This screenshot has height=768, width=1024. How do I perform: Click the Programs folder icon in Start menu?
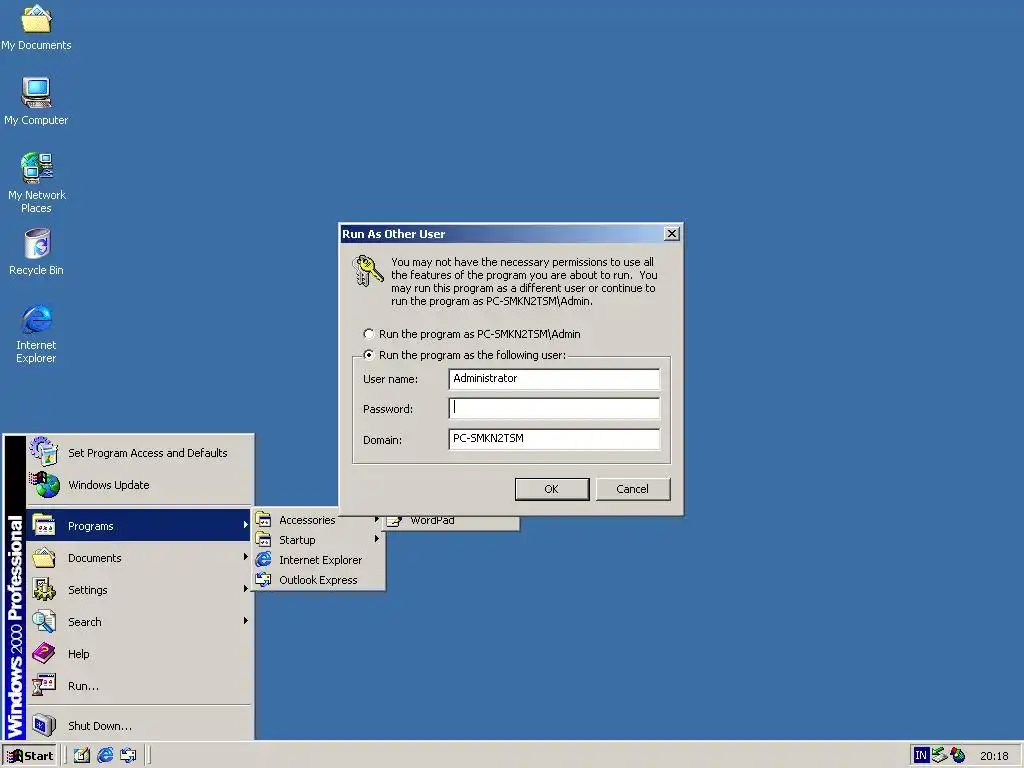44,526
